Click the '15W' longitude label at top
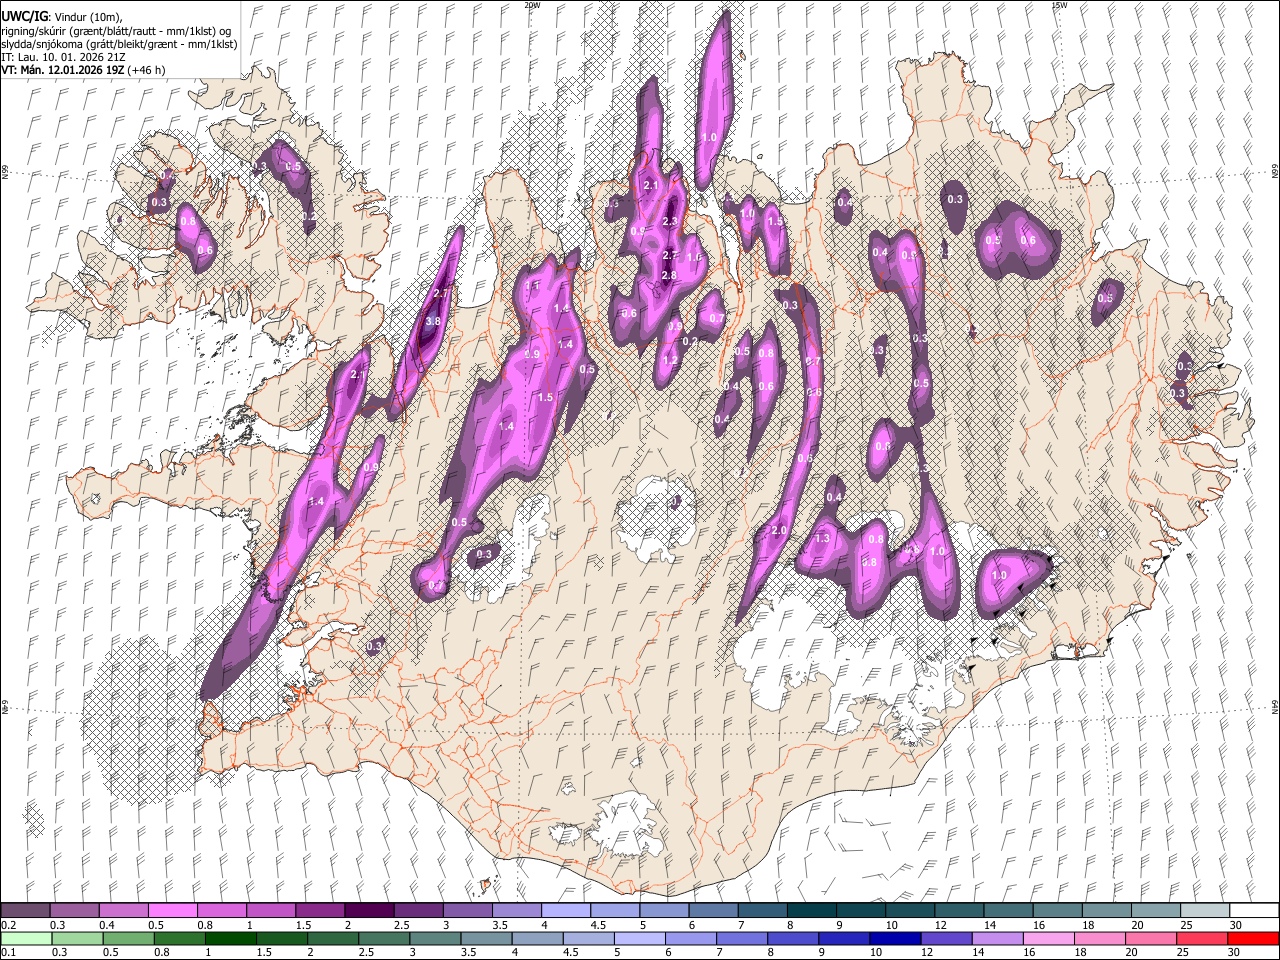Viewport: 1280px width, 960px height. [1059, 5]
